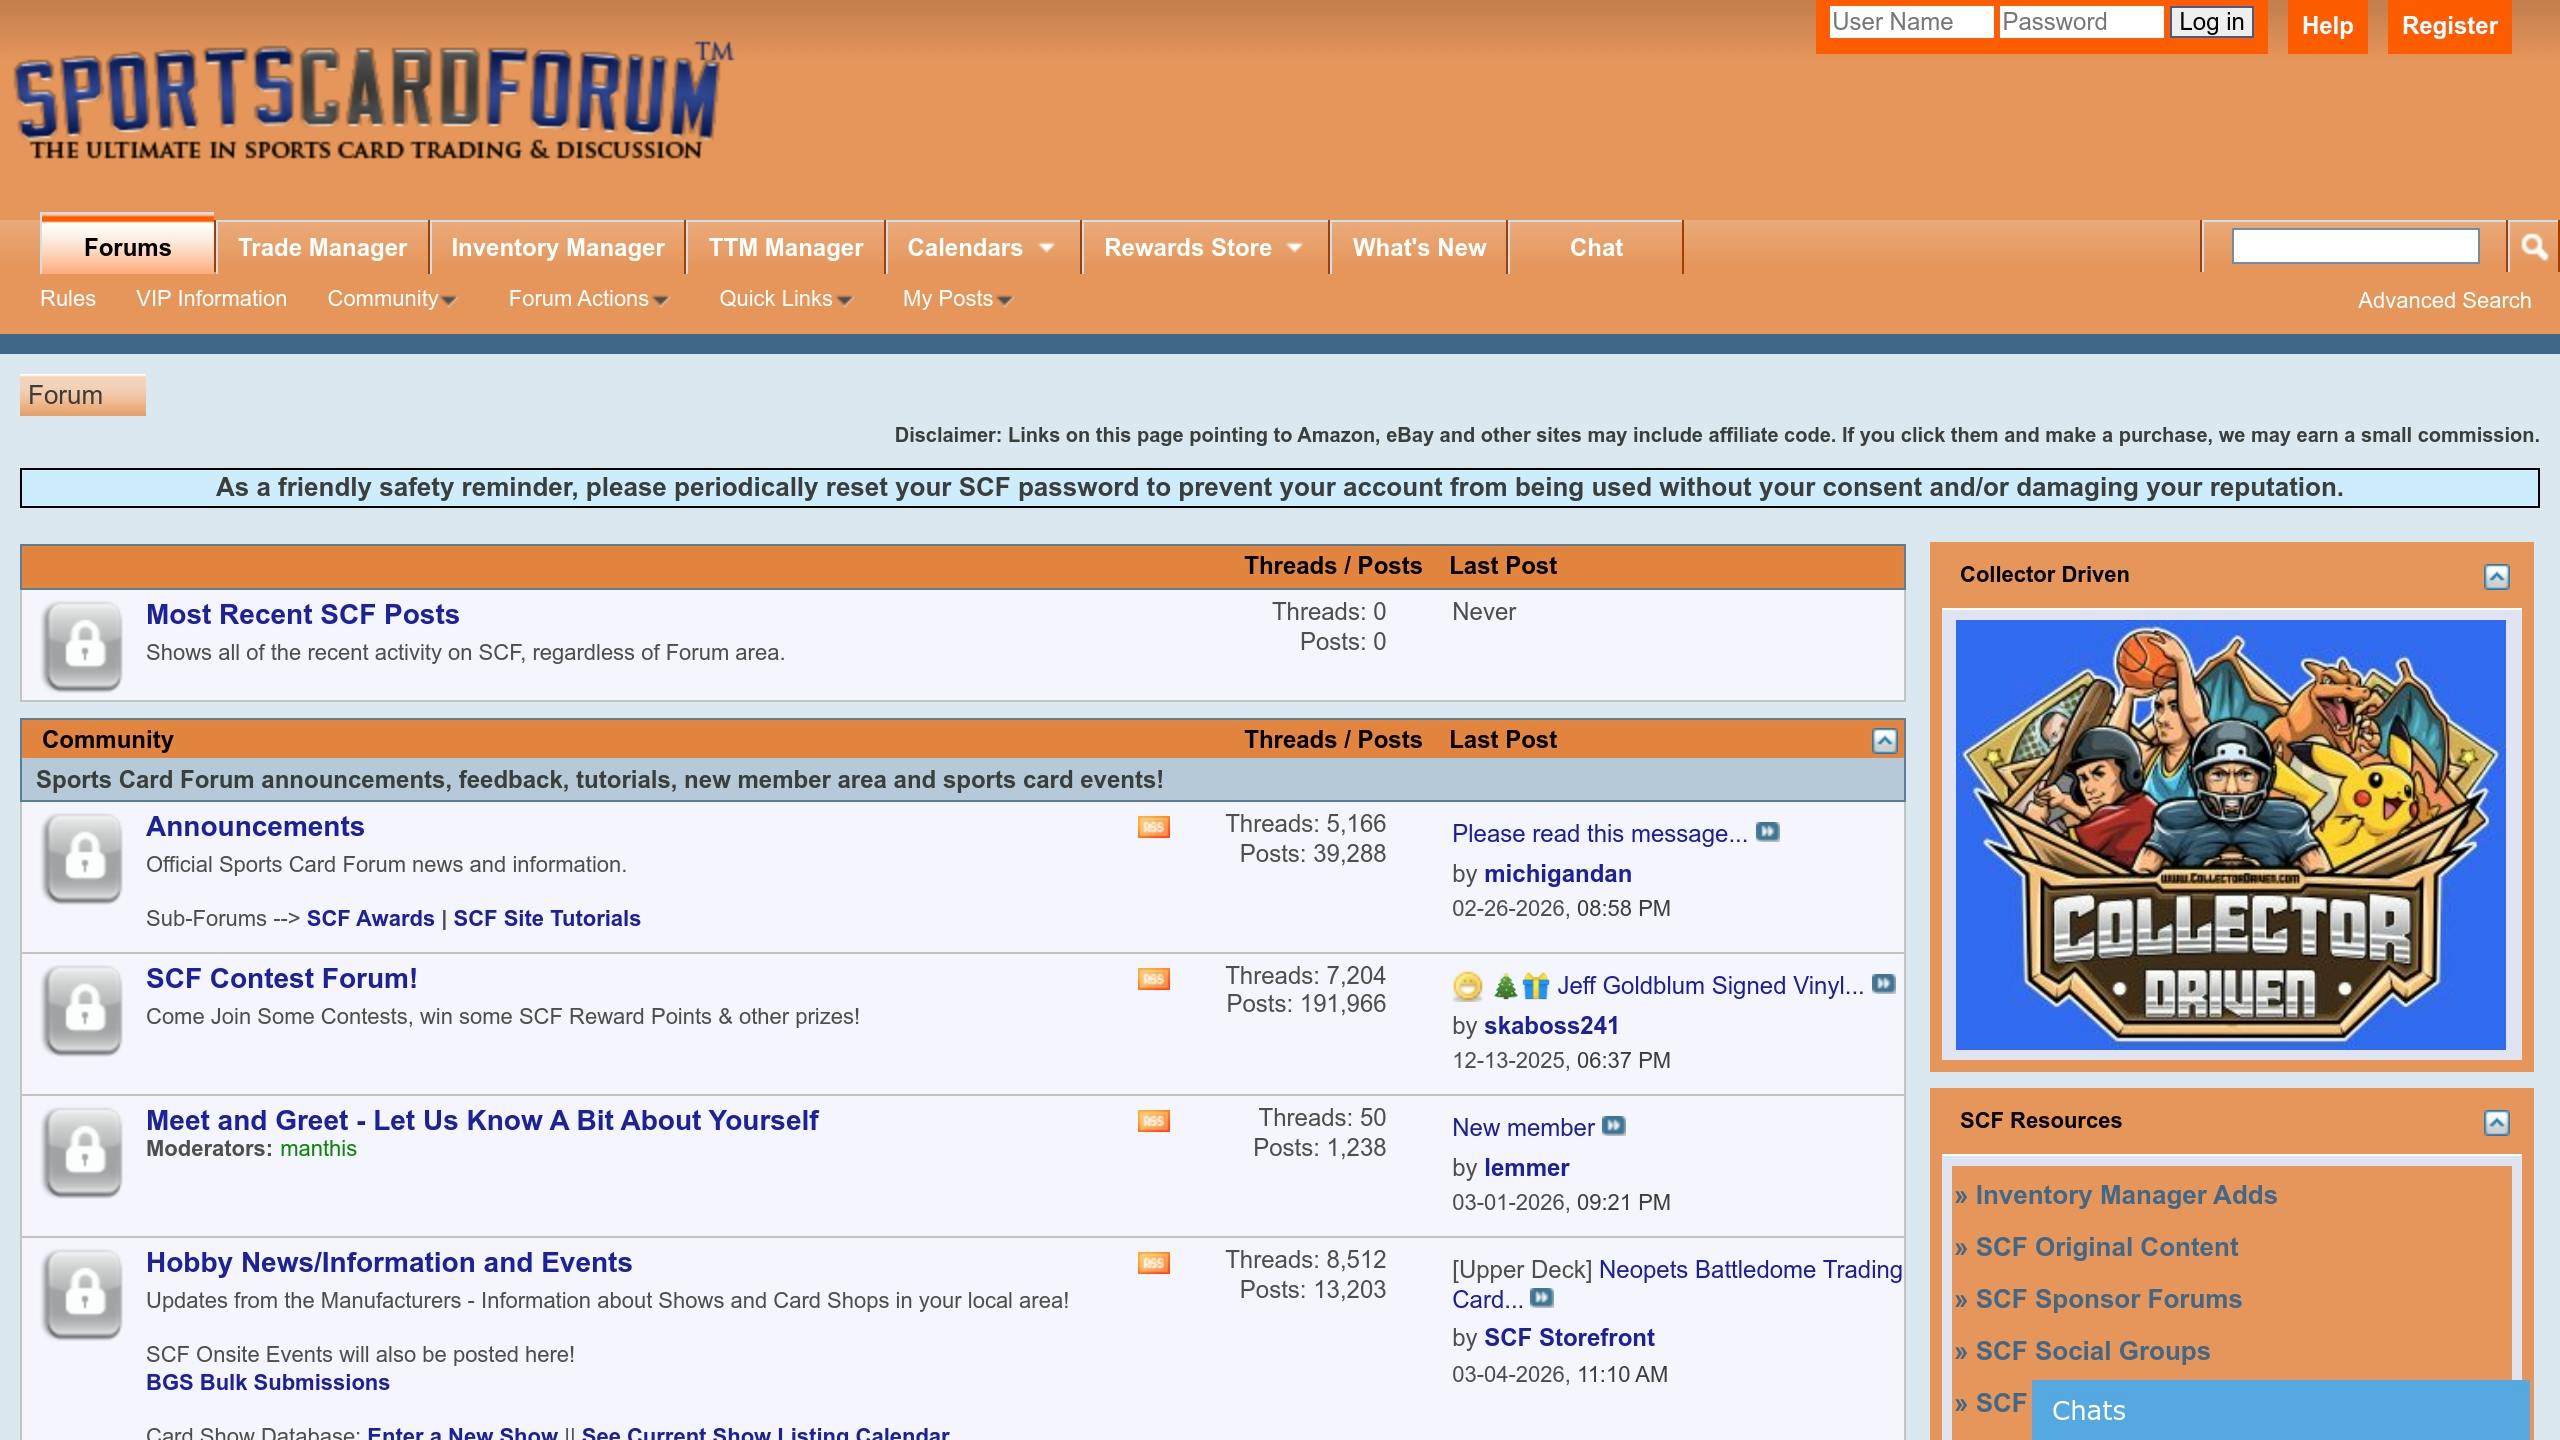Collapse the Community category section
The width and height of the screenshot is (2560, 1440).
[x=1884, y=741]
